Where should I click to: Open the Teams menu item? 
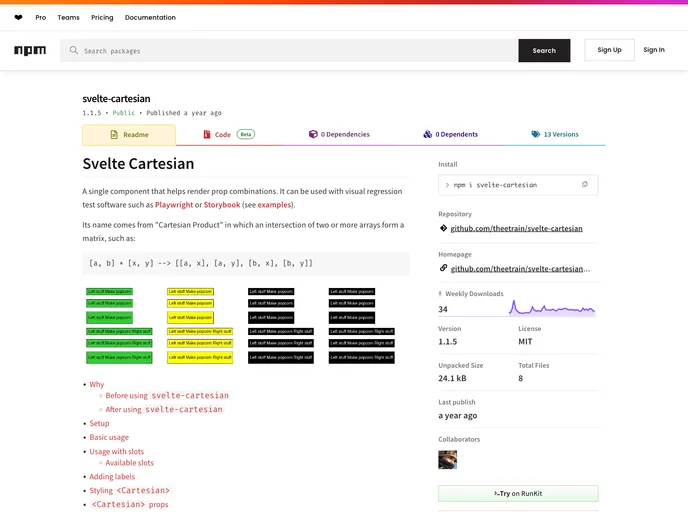pos(68,18)
